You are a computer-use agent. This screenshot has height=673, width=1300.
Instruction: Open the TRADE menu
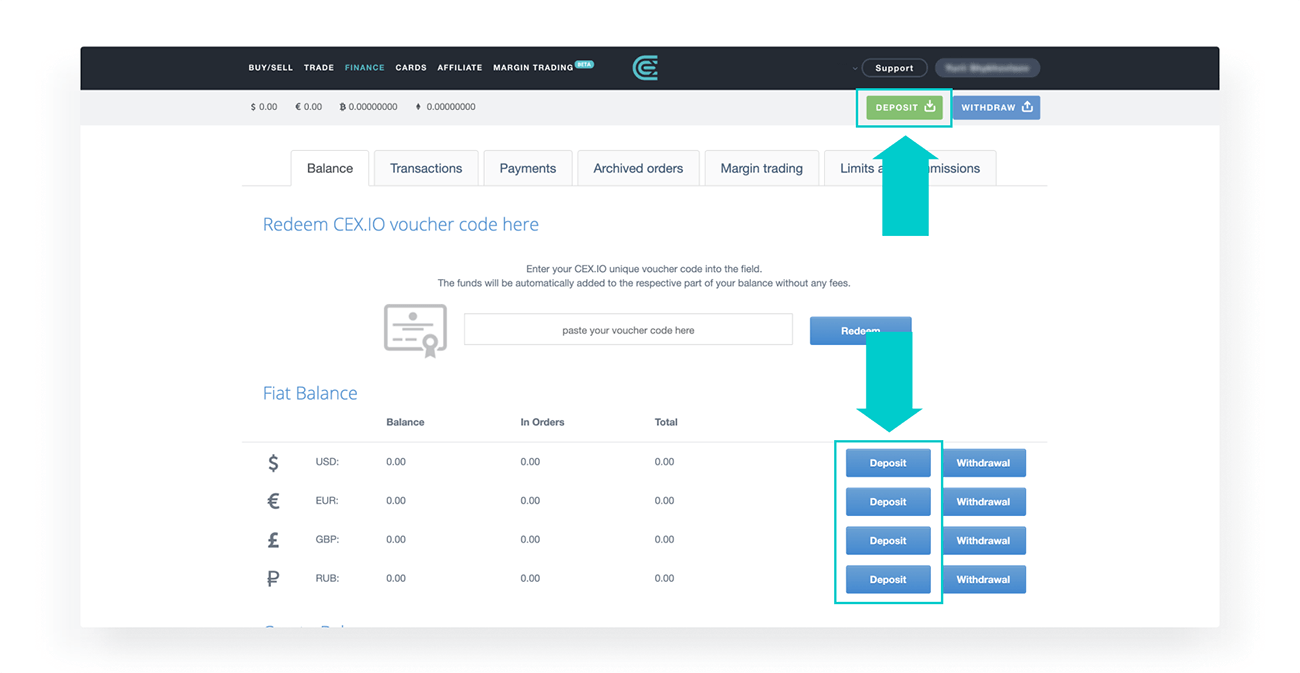point(319,68)
